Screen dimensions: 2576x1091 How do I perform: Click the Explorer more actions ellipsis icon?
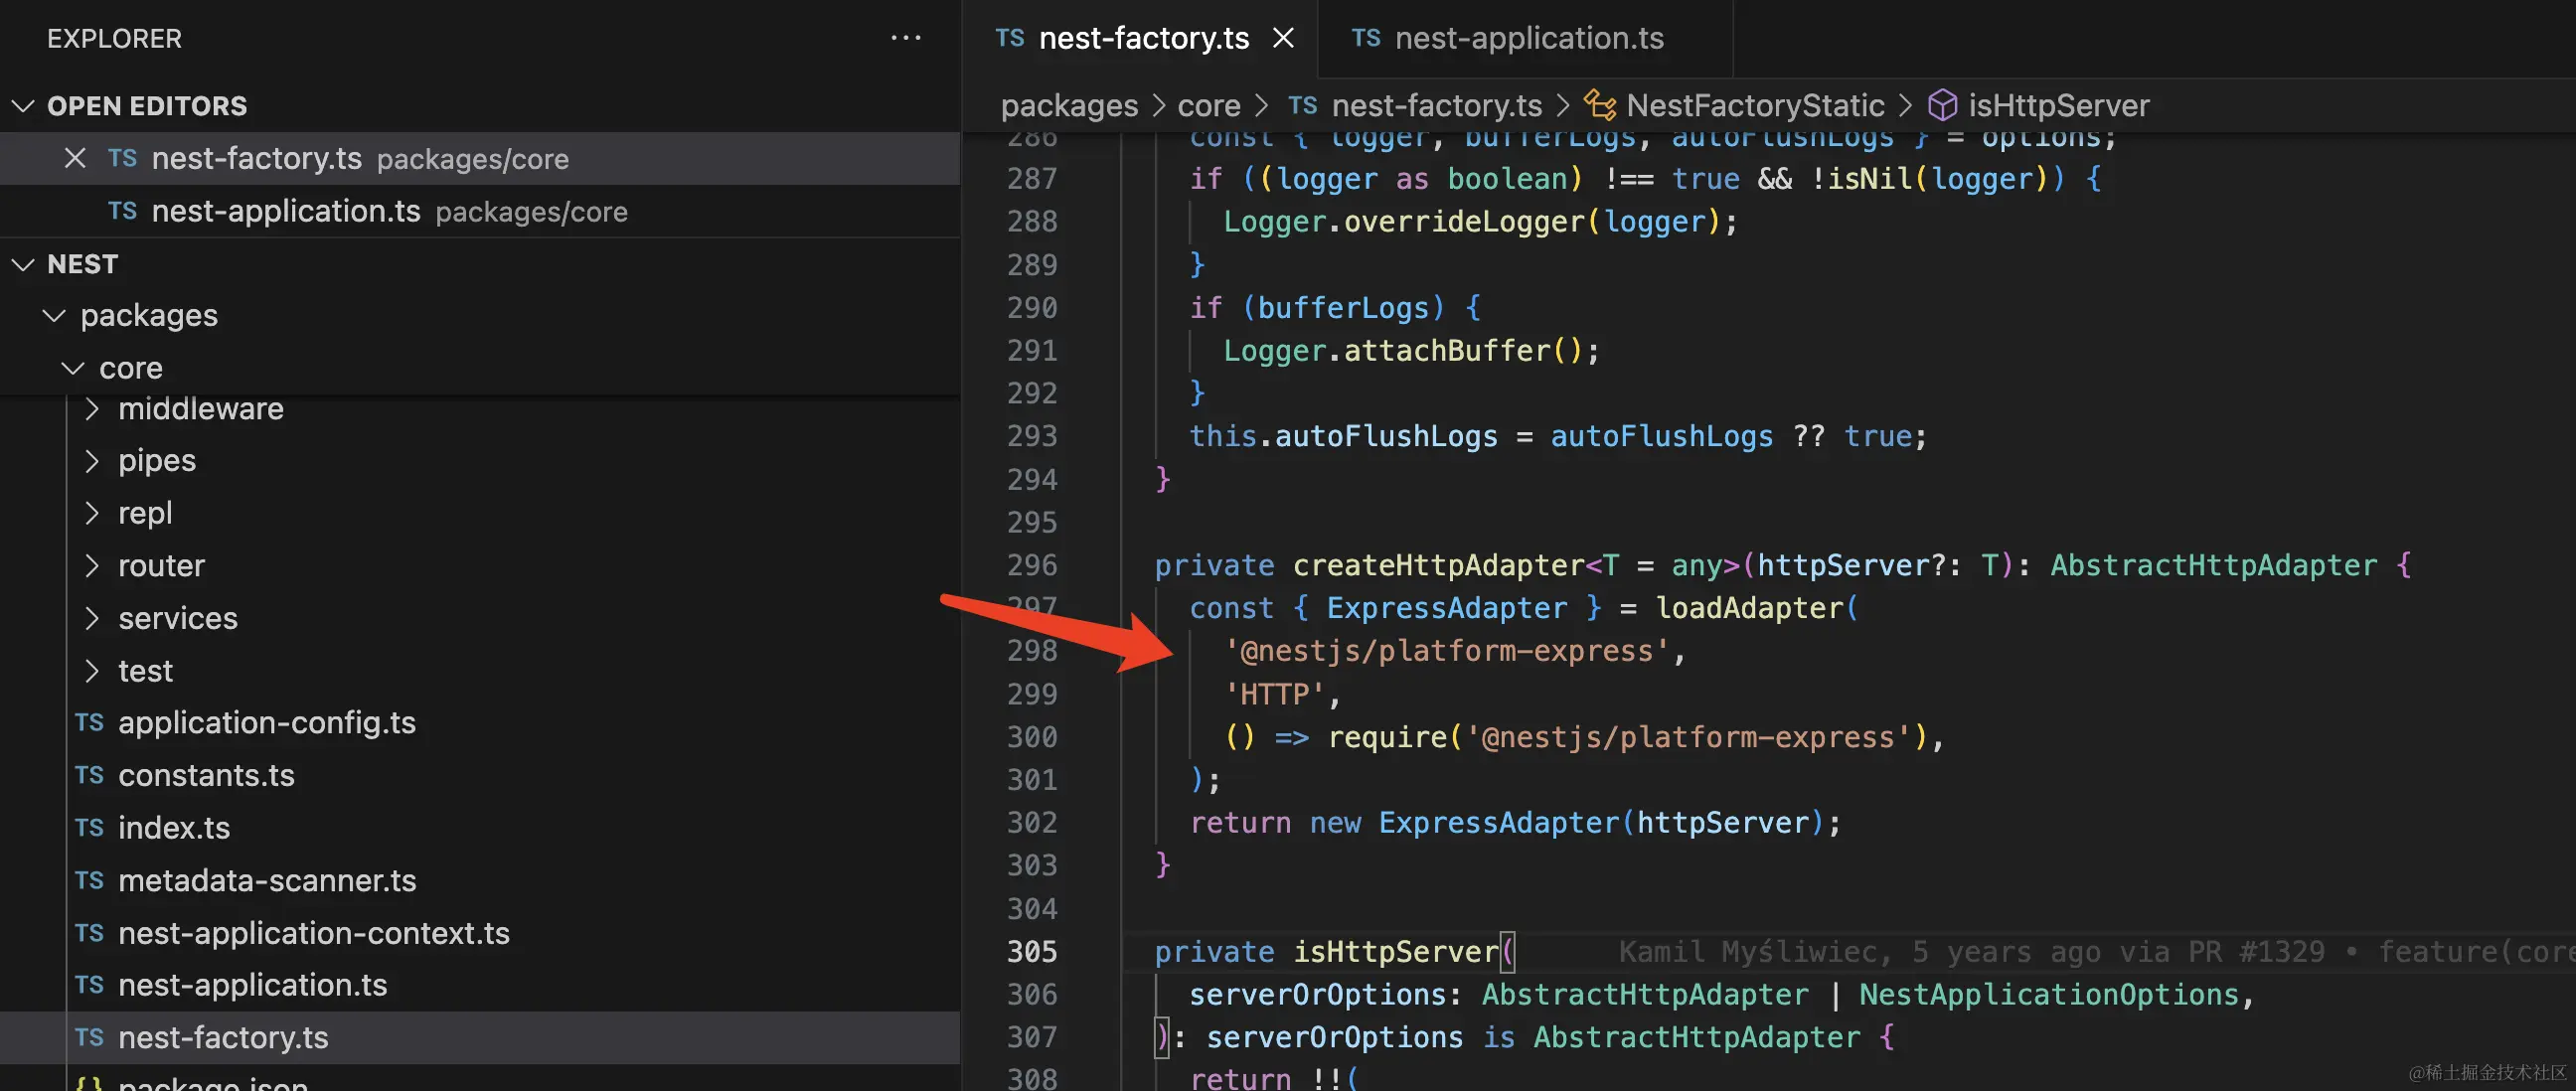tap(905, 38)
